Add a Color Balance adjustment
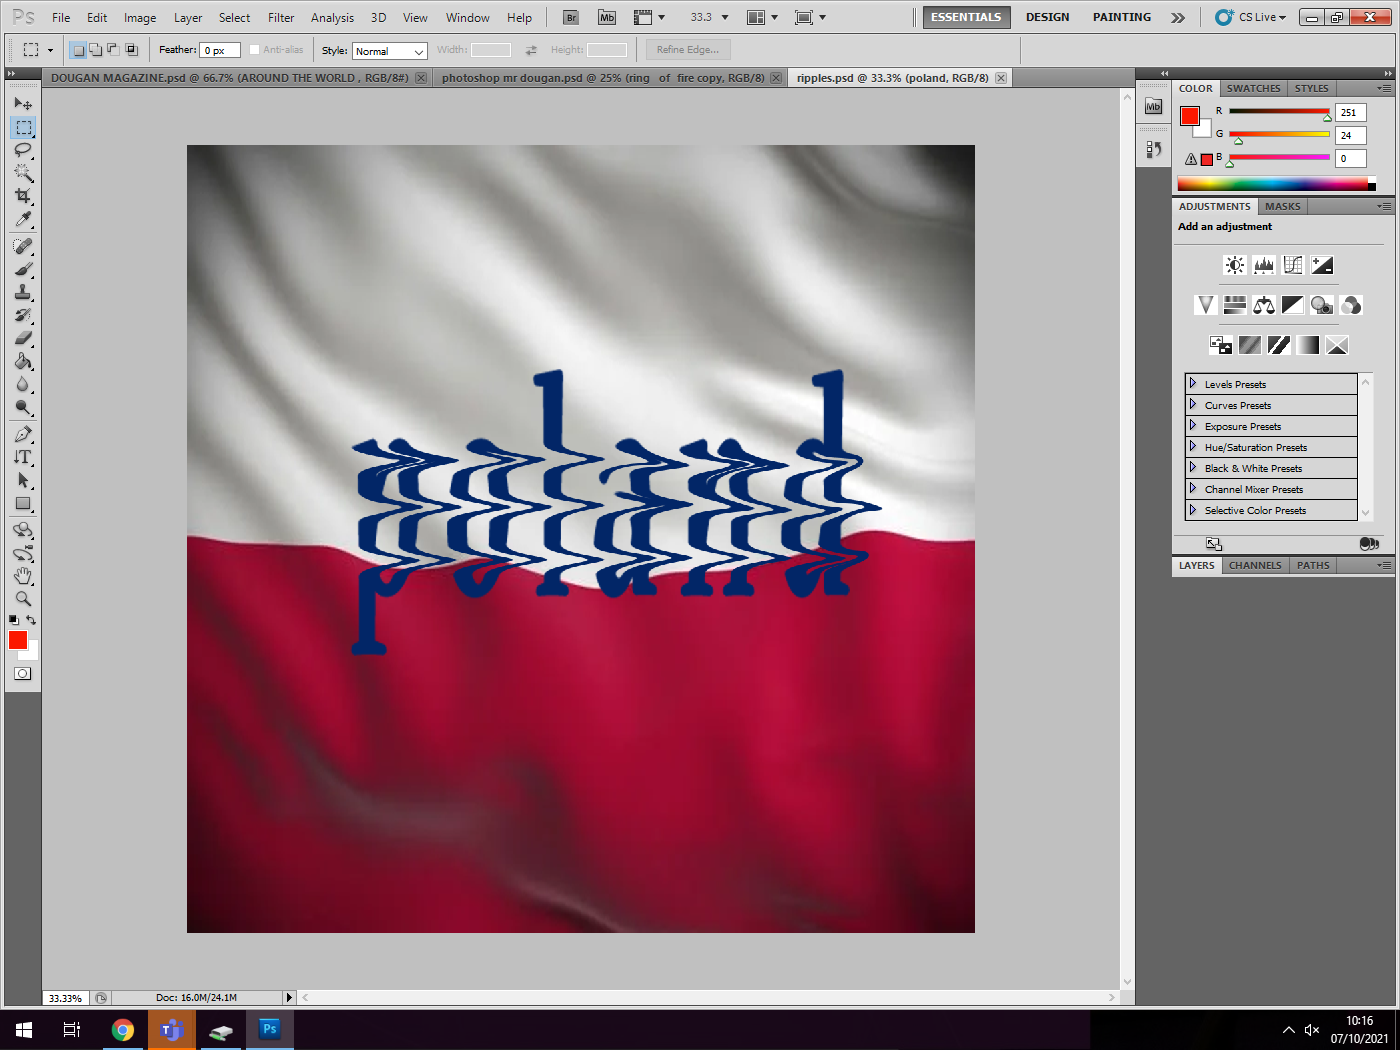 coord(1264,305)
